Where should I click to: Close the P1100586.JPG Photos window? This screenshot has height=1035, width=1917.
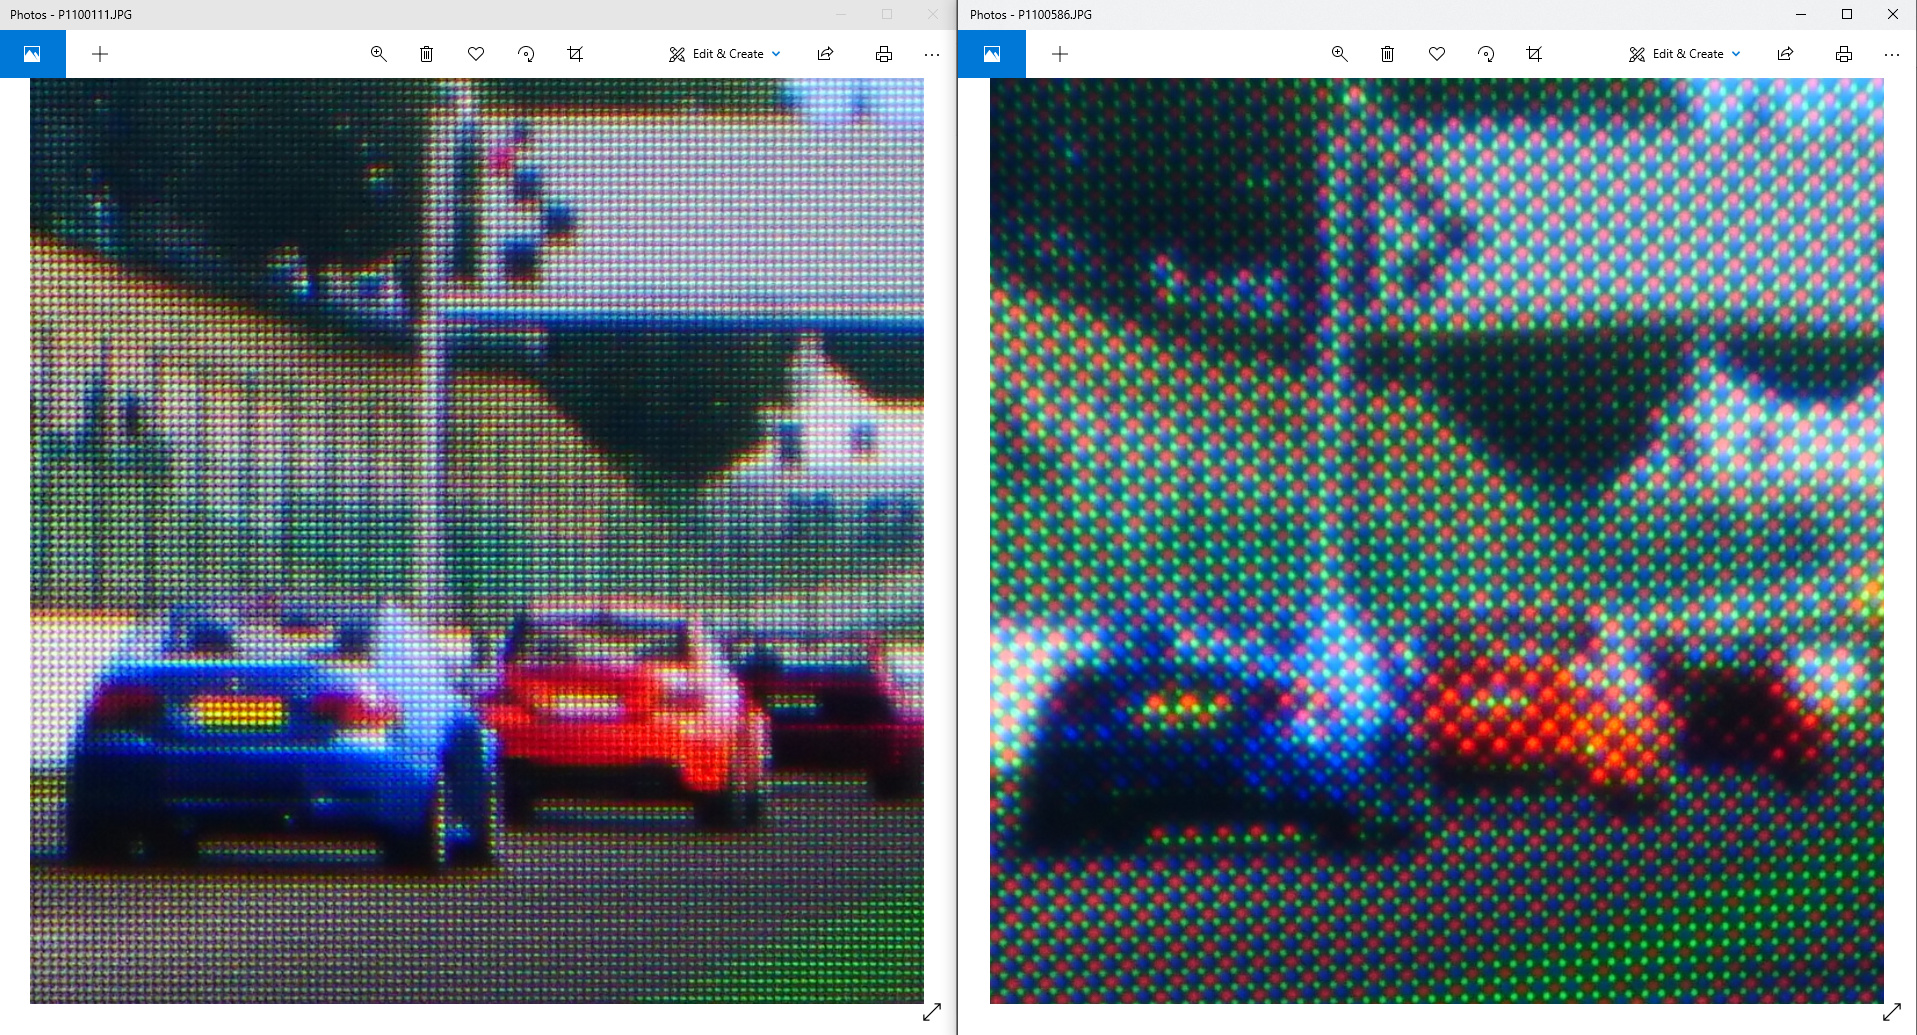pos(1893,14)
